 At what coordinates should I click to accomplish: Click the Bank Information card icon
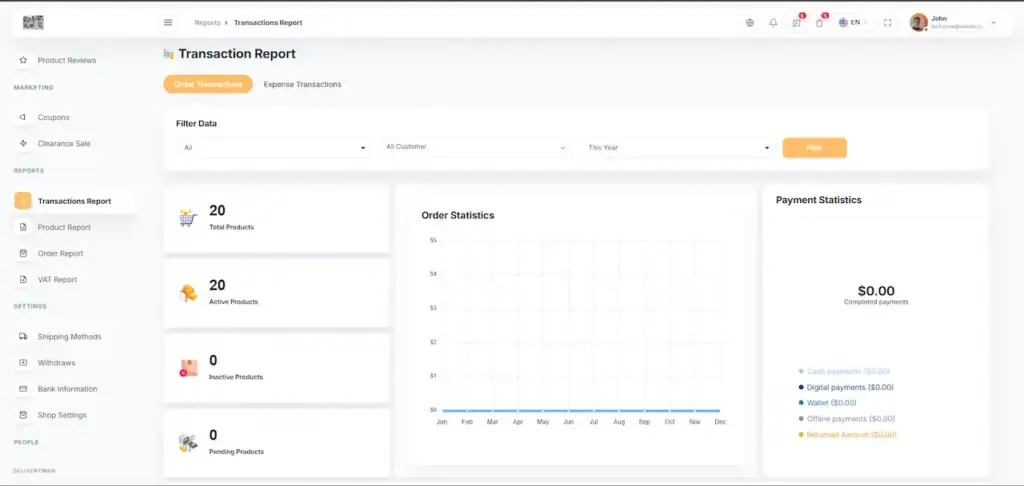click(x=23, y=389)
